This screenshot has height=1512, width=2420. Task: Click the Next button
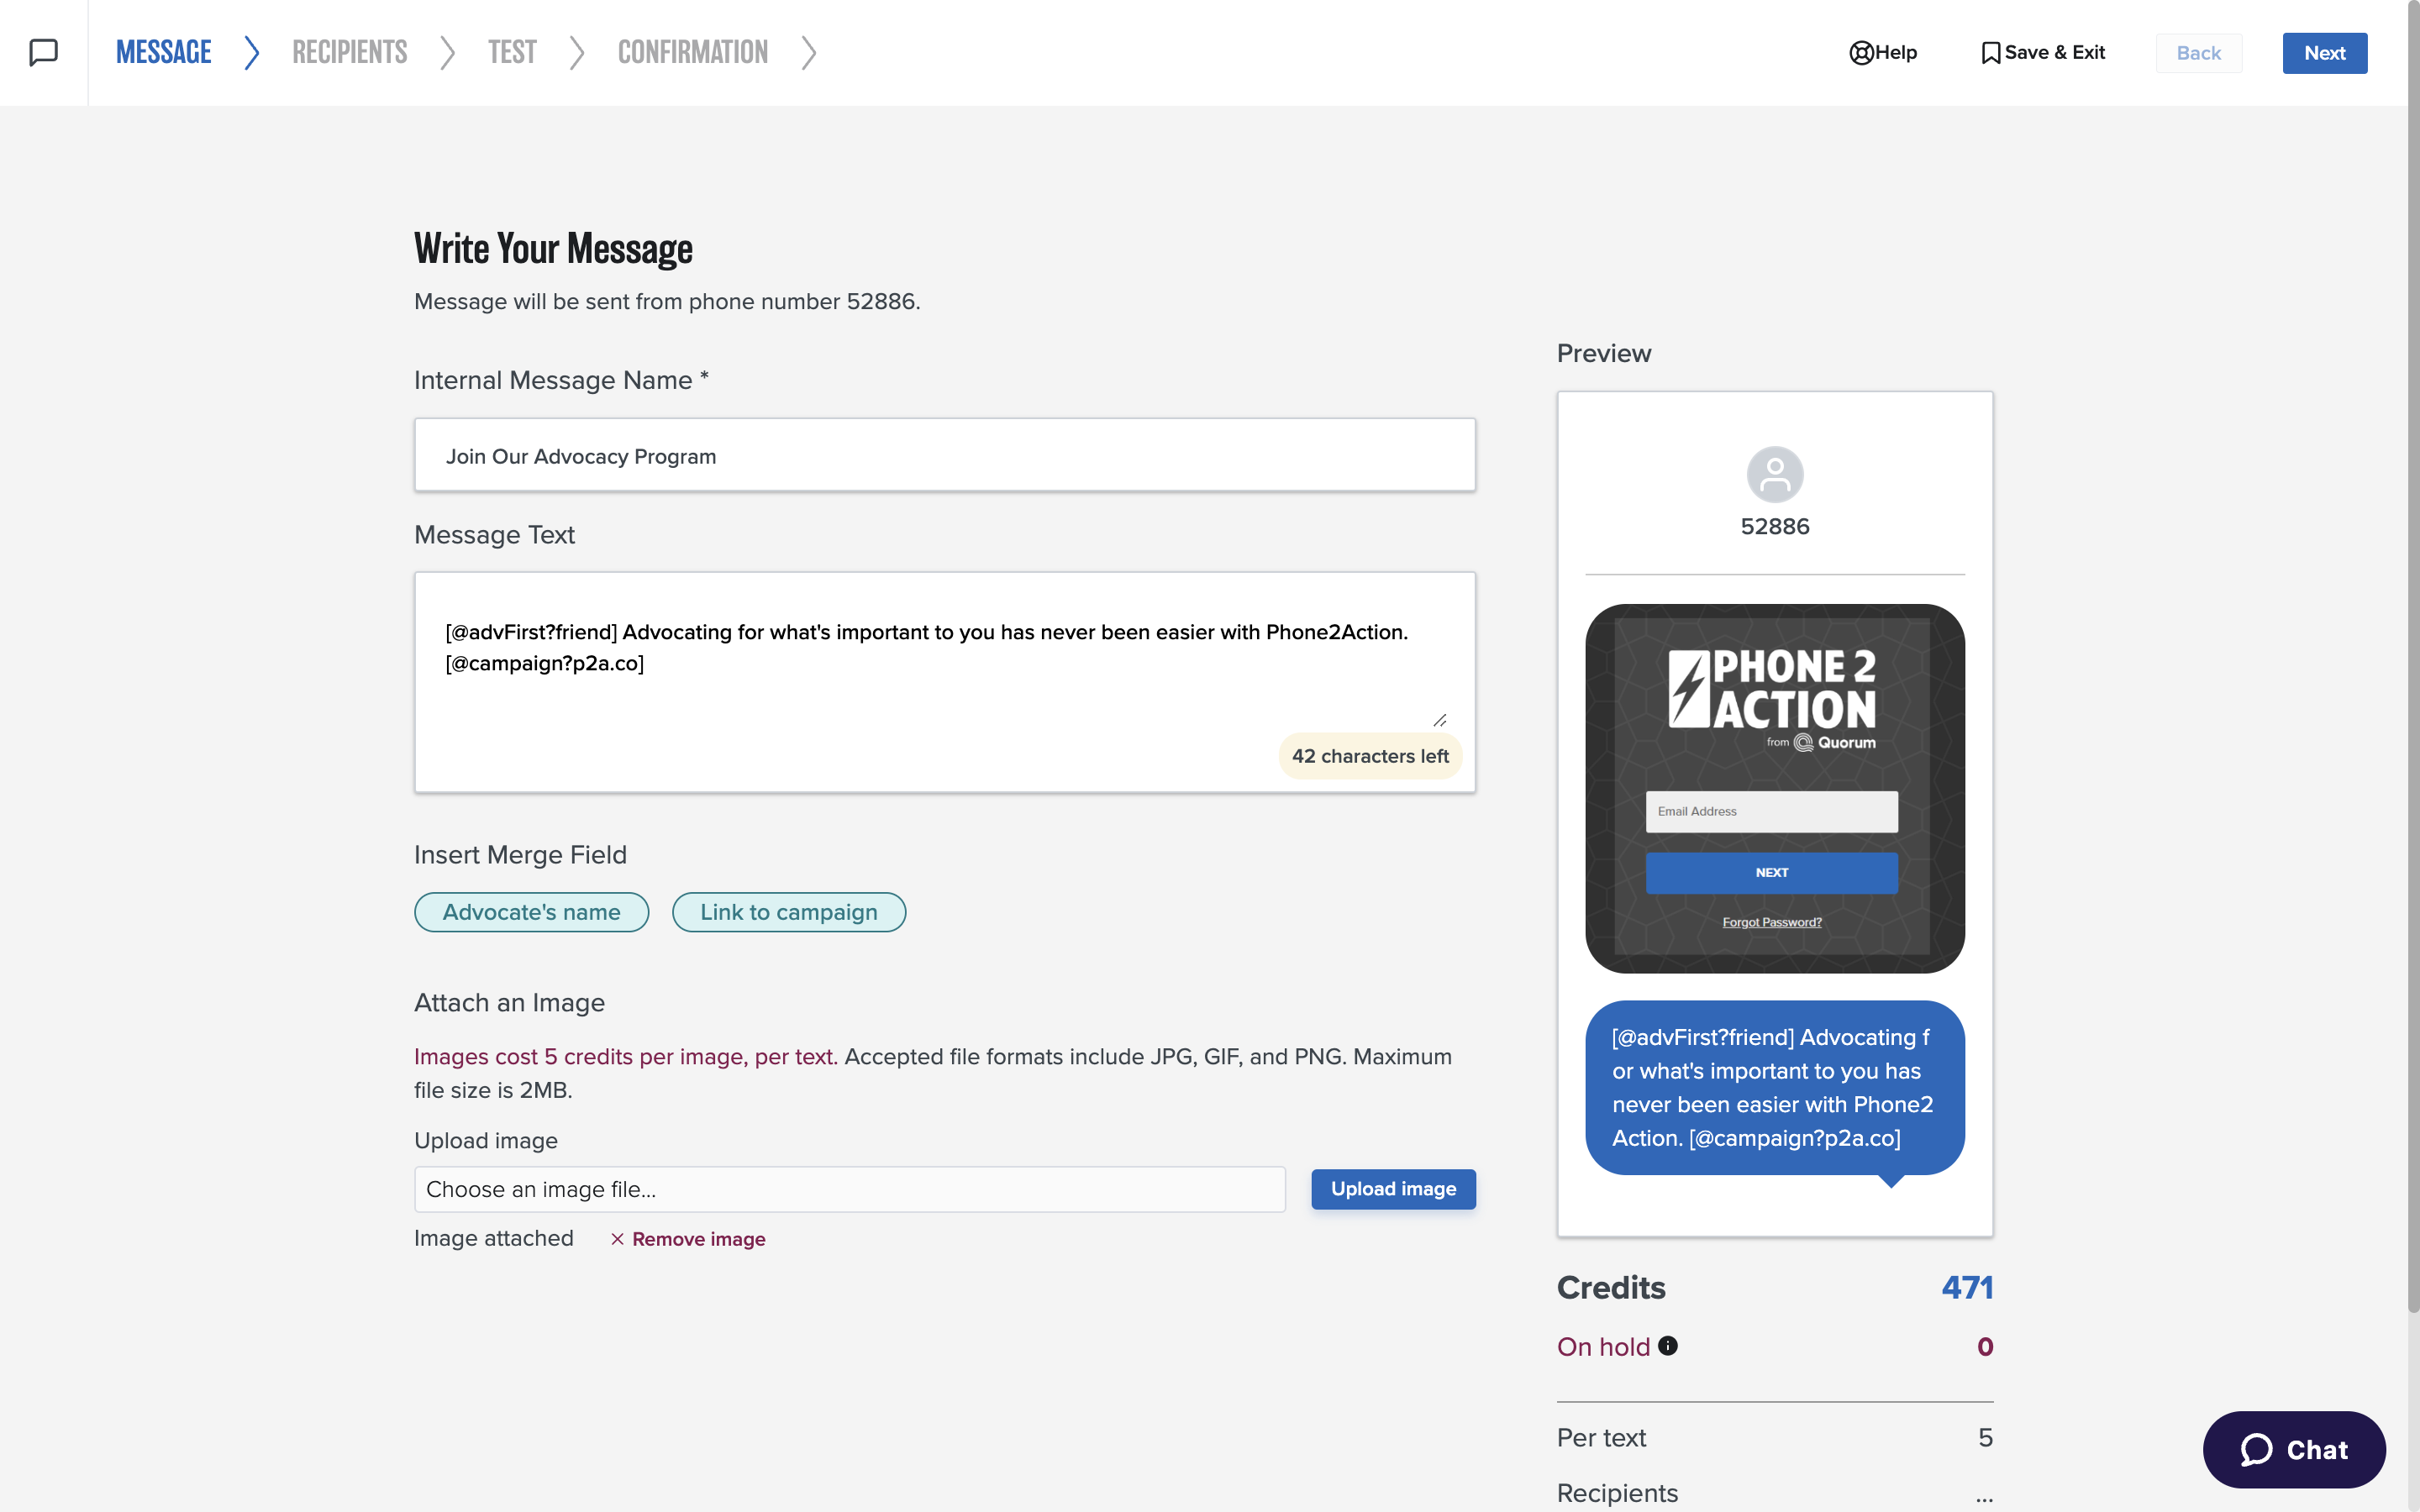click(x=2324, y=52)
